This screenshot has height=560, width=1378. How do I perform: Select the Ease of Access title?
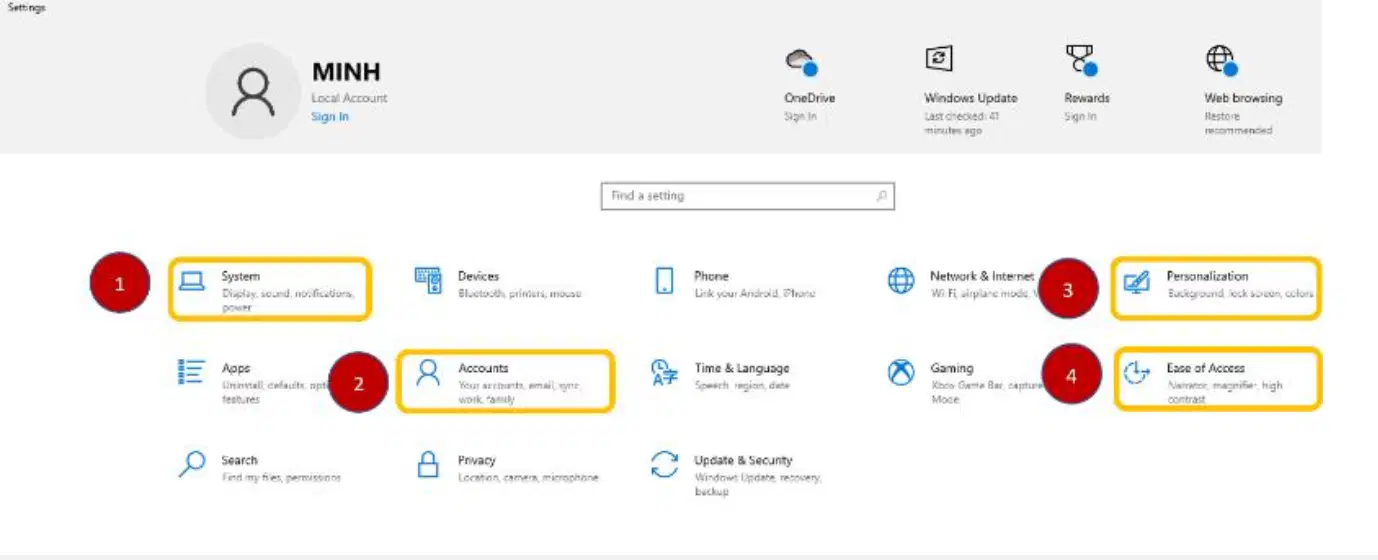coord(1205,368)
